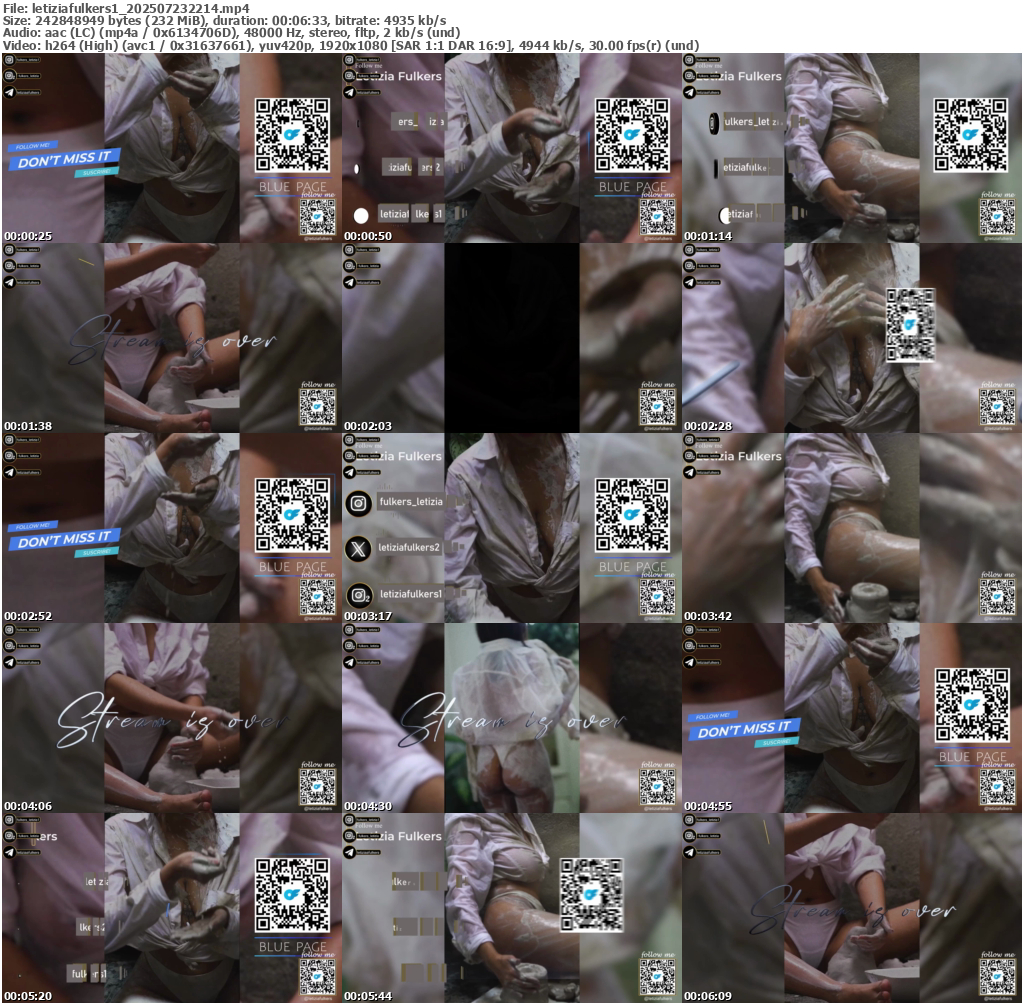Image resolution: width=1024 pixels, height=1003 pixels.
Task: Select the frame stamped 00:00:25
Action: [x=172, y=148]
